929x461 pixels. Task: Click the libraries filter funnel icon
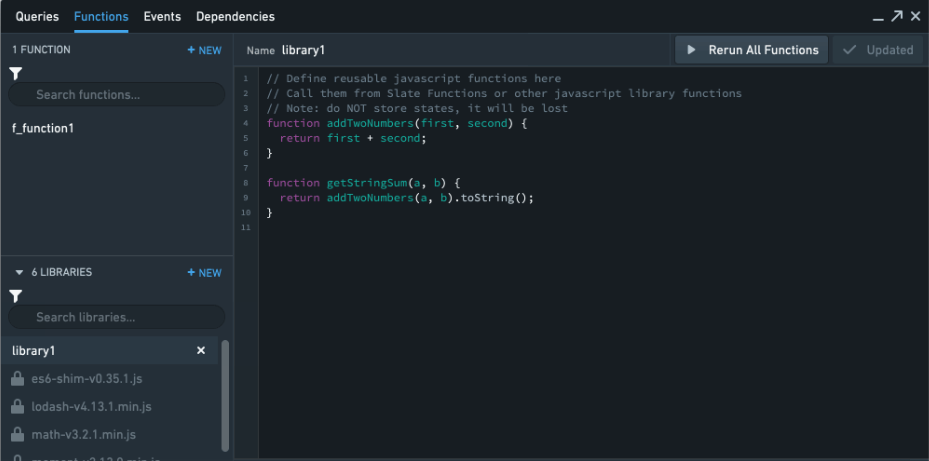click(x=16, y=296)
